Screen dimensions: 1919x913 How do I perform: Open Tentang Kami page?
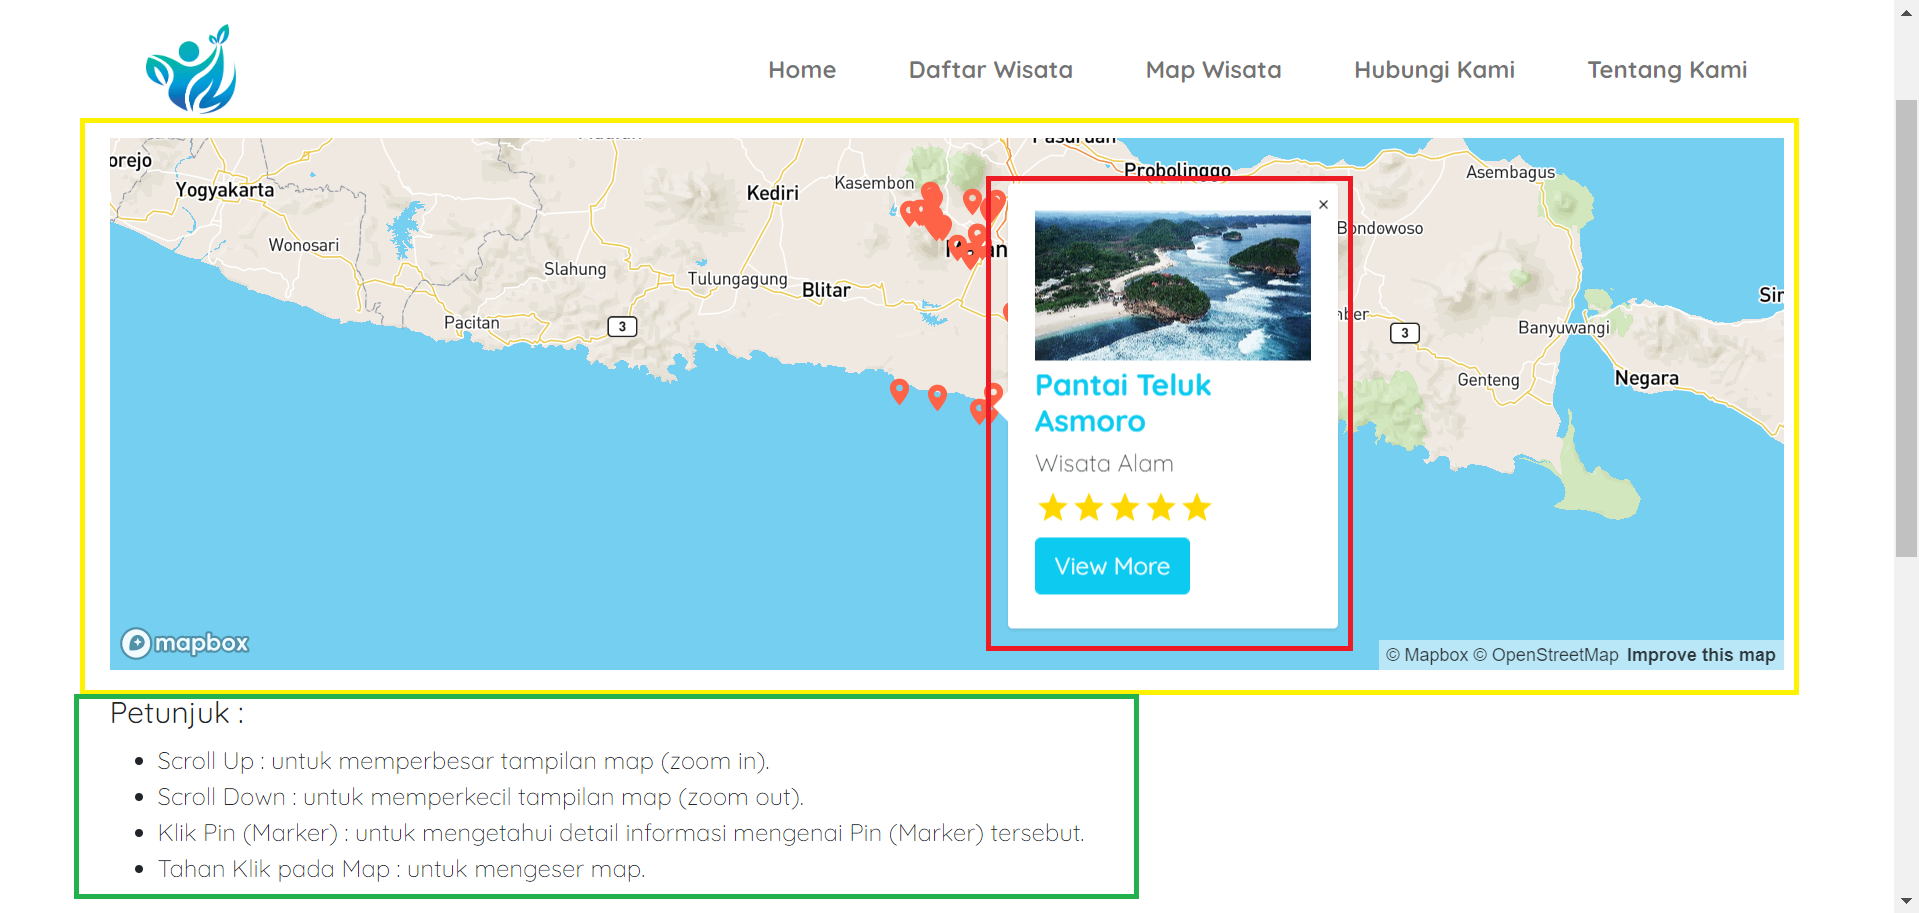tap(1667, 70)
